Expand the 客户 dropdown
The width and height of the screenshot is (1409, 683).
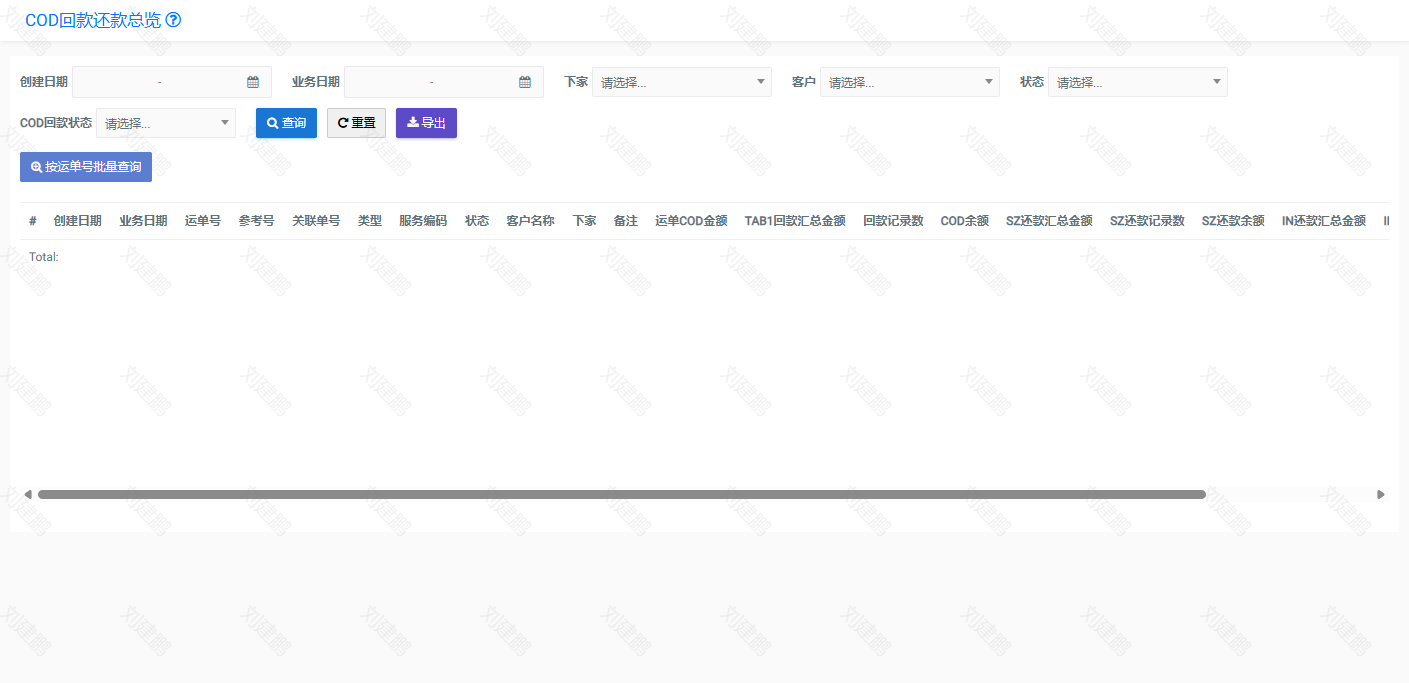point(909,82)
